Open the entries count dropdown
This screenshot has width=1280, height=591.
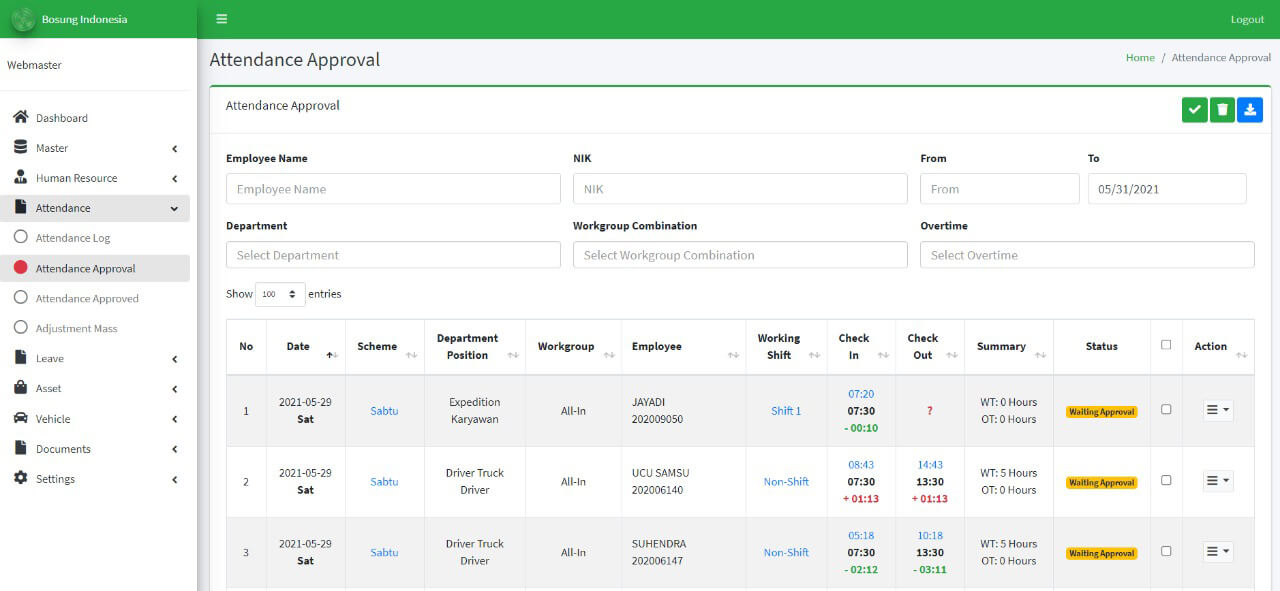(x=279, y=294)
